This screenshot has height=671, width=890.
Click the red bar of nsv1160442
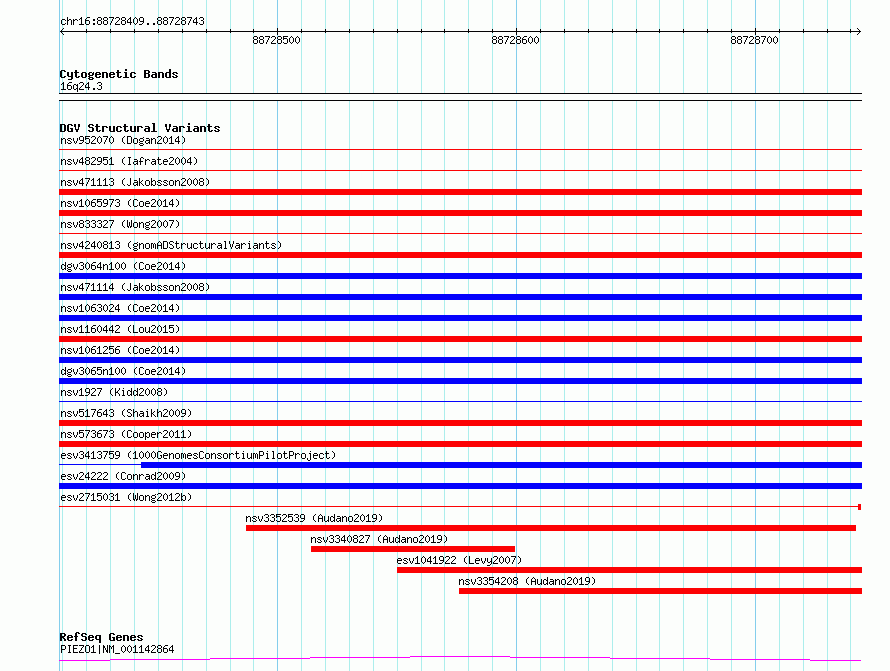click(460, 339)
